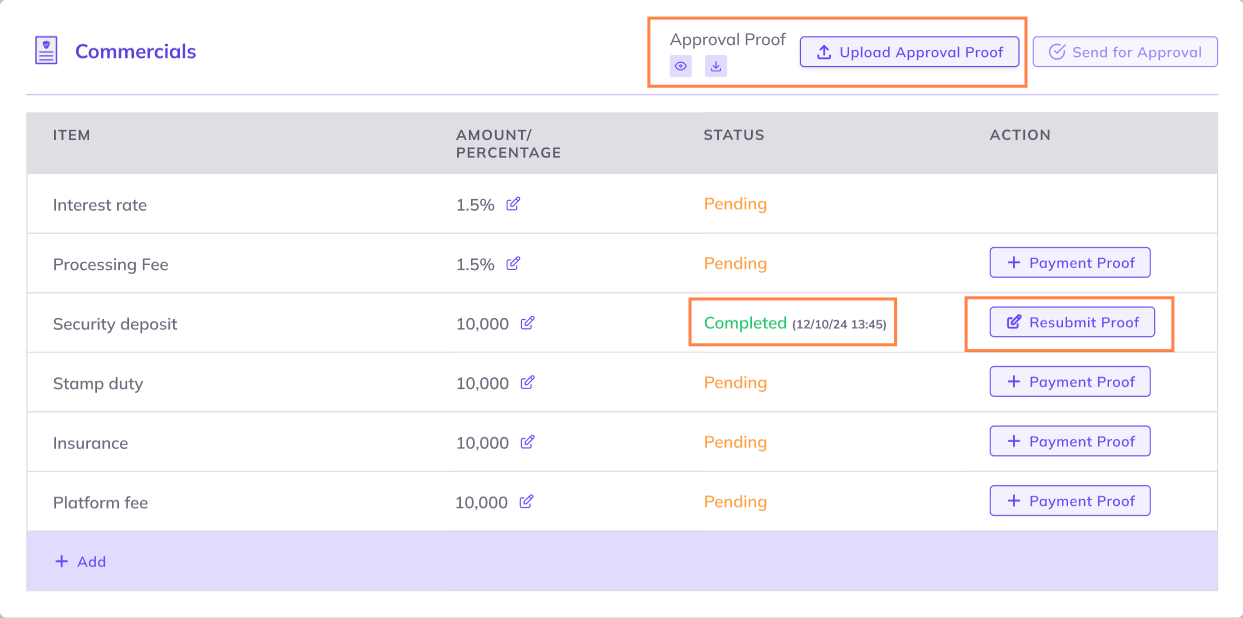
Task: Edit the Stamp duty amount
Action: click(x=527, y=383)
